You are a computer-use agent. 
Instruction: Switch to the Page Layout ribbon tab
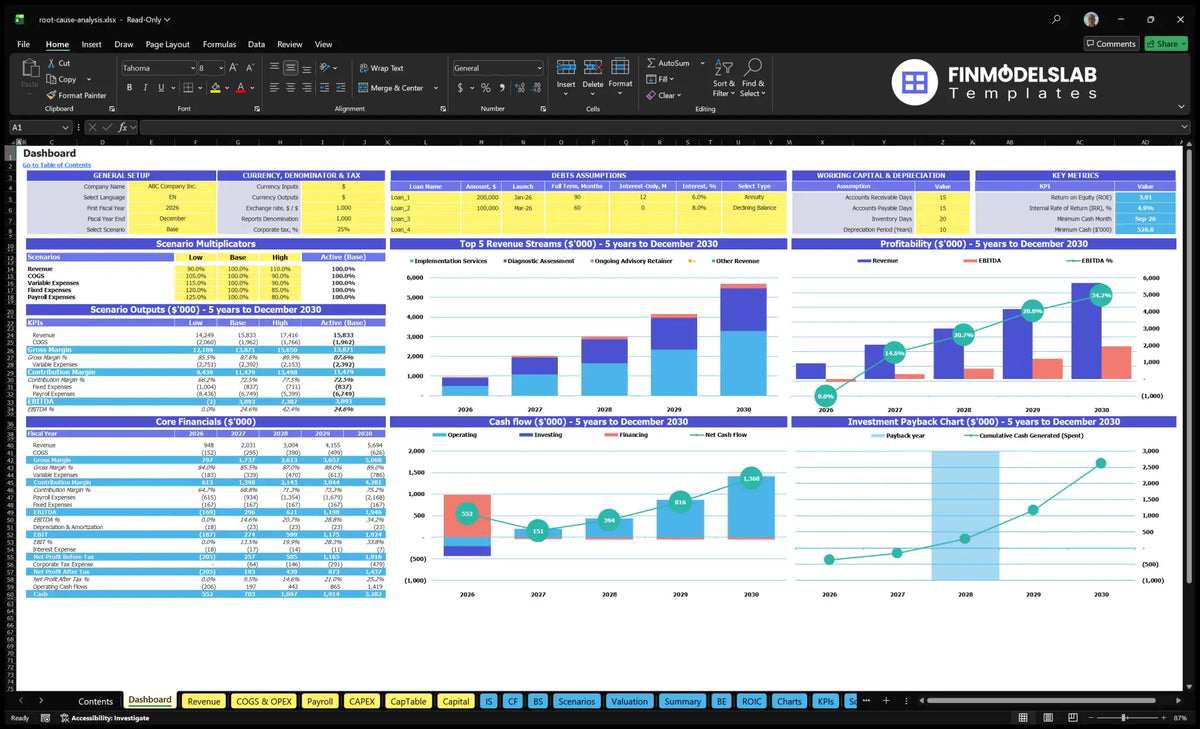(x=167, y=44)
